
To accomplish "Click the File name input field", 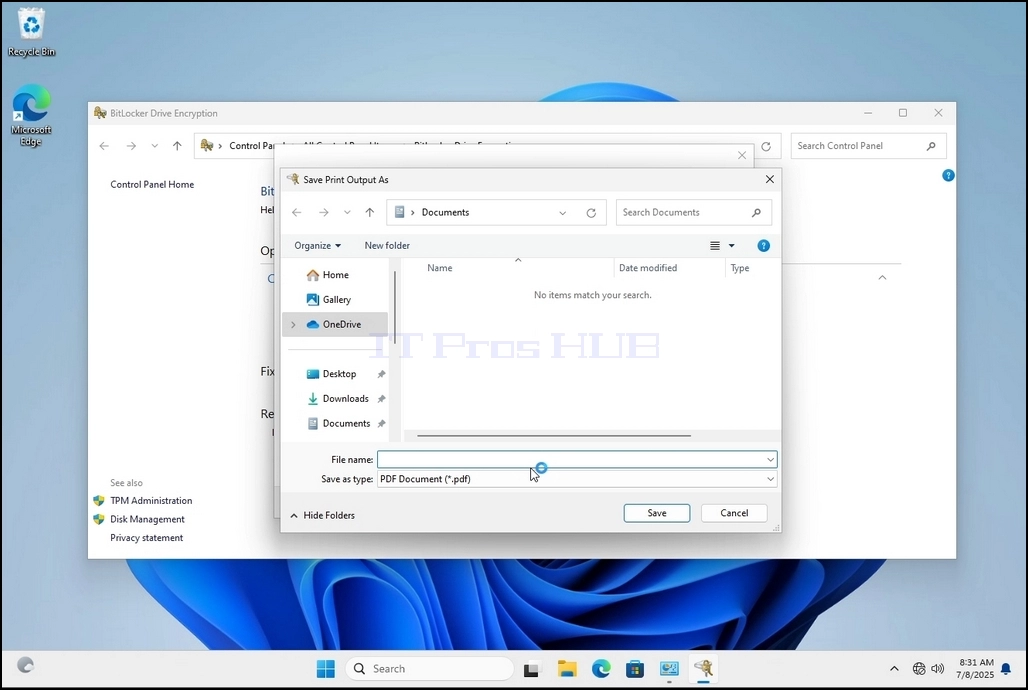I will tap(570, 460).
